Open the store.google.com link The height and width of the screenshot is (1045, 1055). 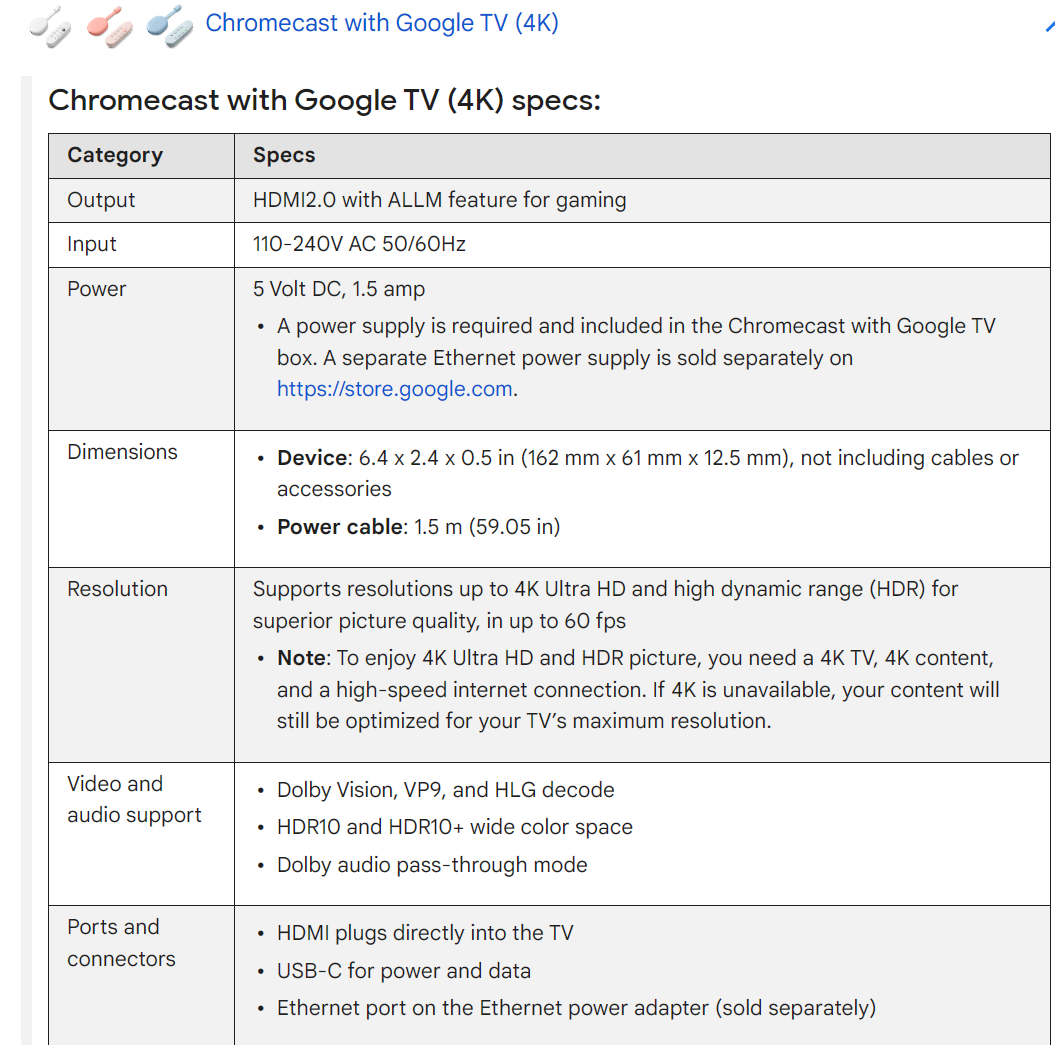click(395, 389)
